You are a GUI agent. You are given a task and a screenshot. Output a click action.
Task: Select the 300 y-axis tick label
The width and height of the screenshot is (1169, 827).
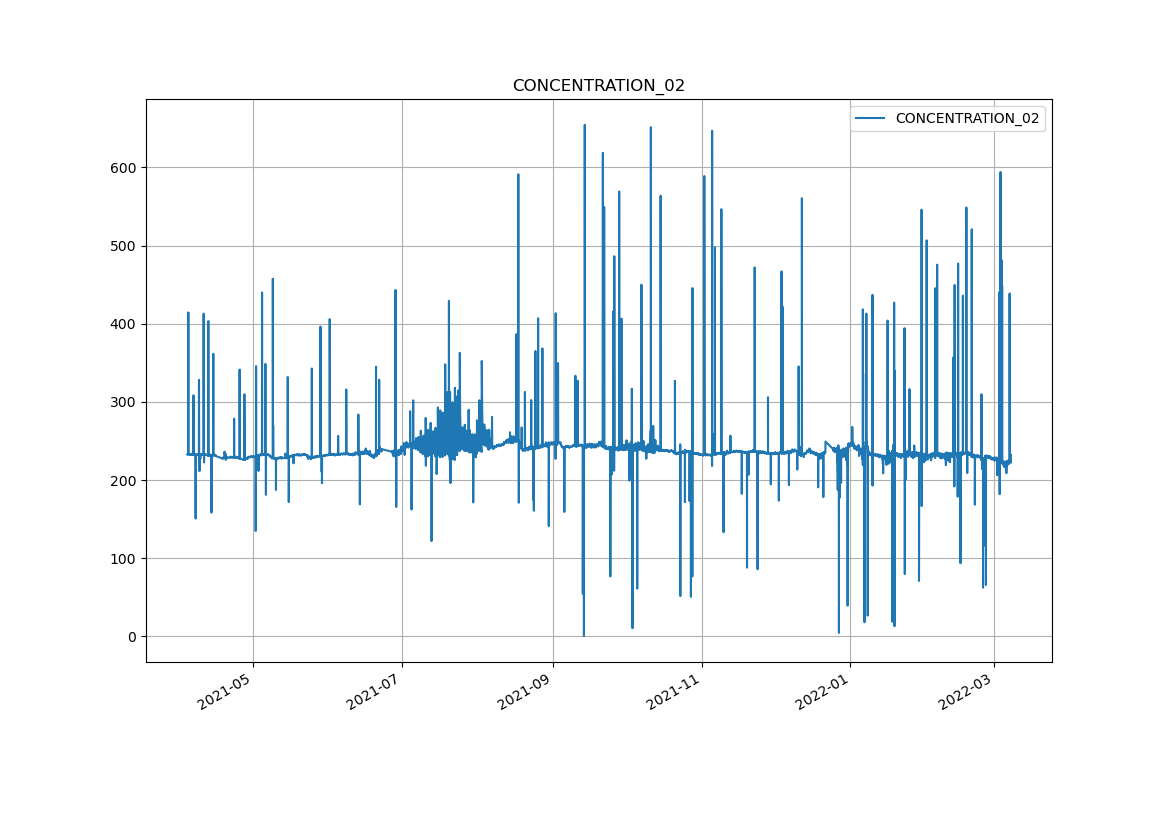click(123, 403)
